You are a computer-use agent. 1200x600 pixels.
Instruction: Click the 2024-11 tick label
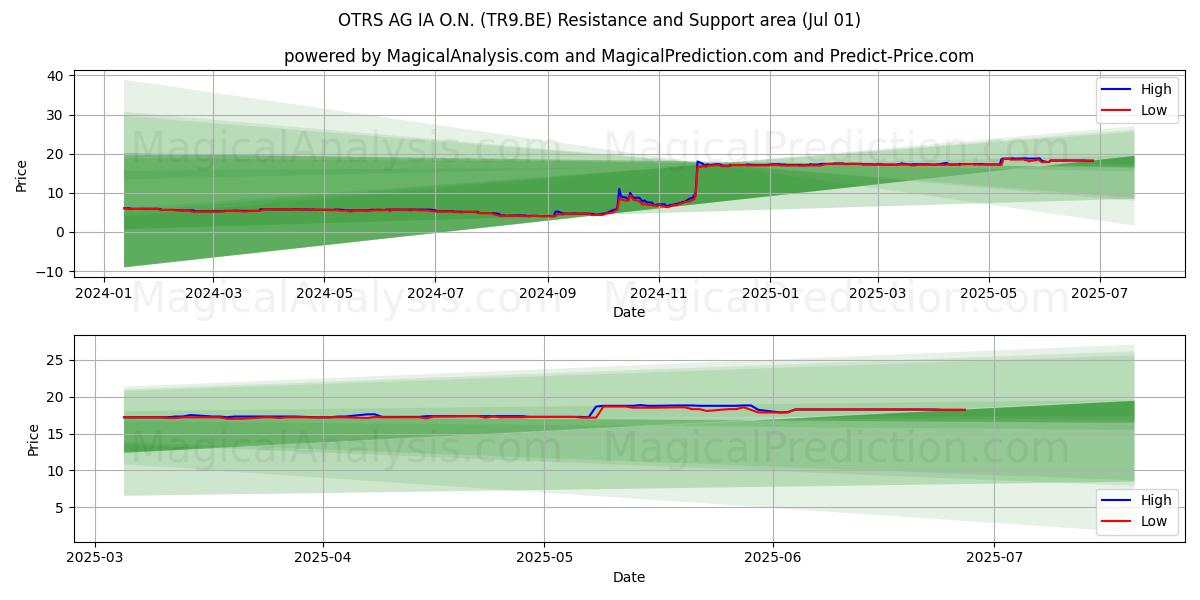click(x=658, y=294)
